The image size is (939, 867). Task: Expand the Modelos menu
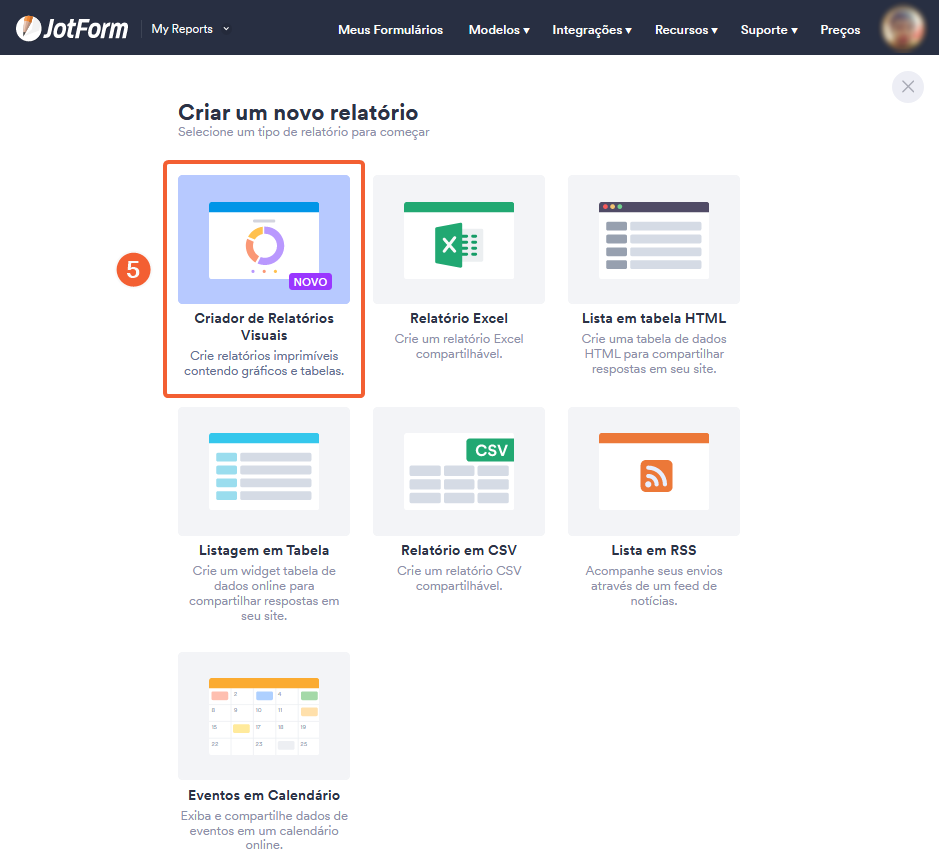point(499,29)
